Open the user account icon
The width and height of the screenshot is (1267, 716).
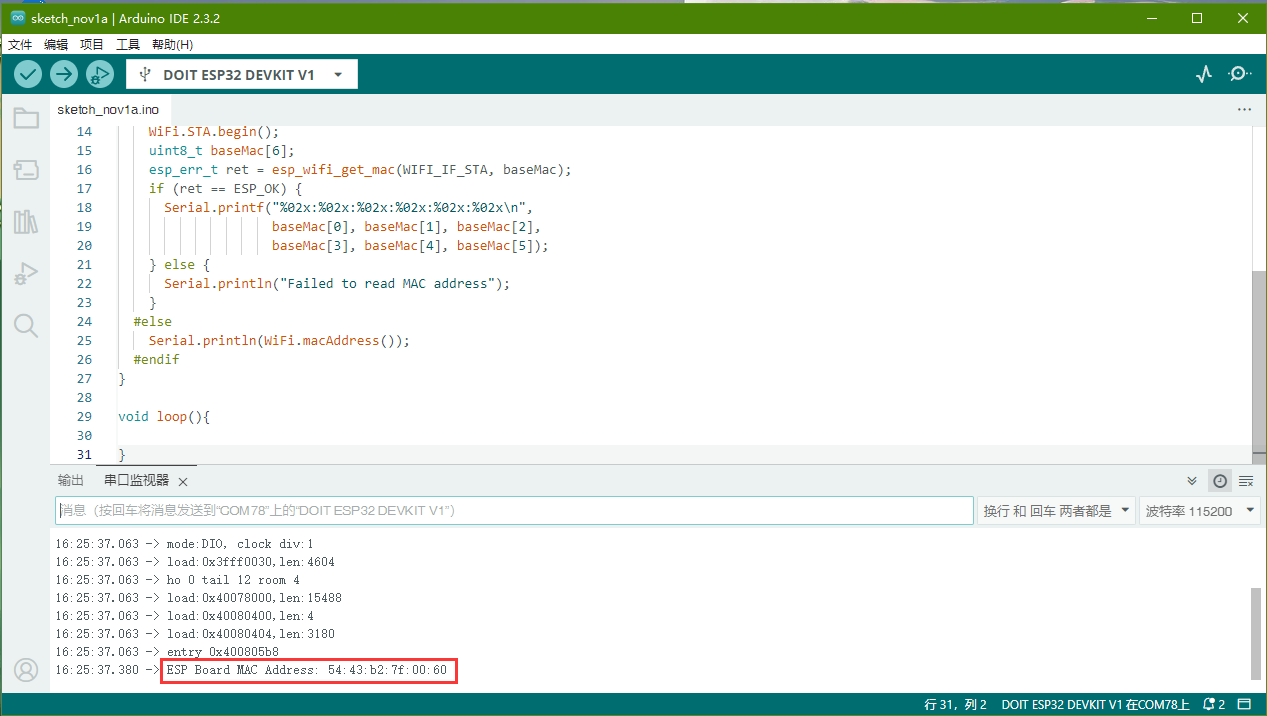(x=26, y=670)
